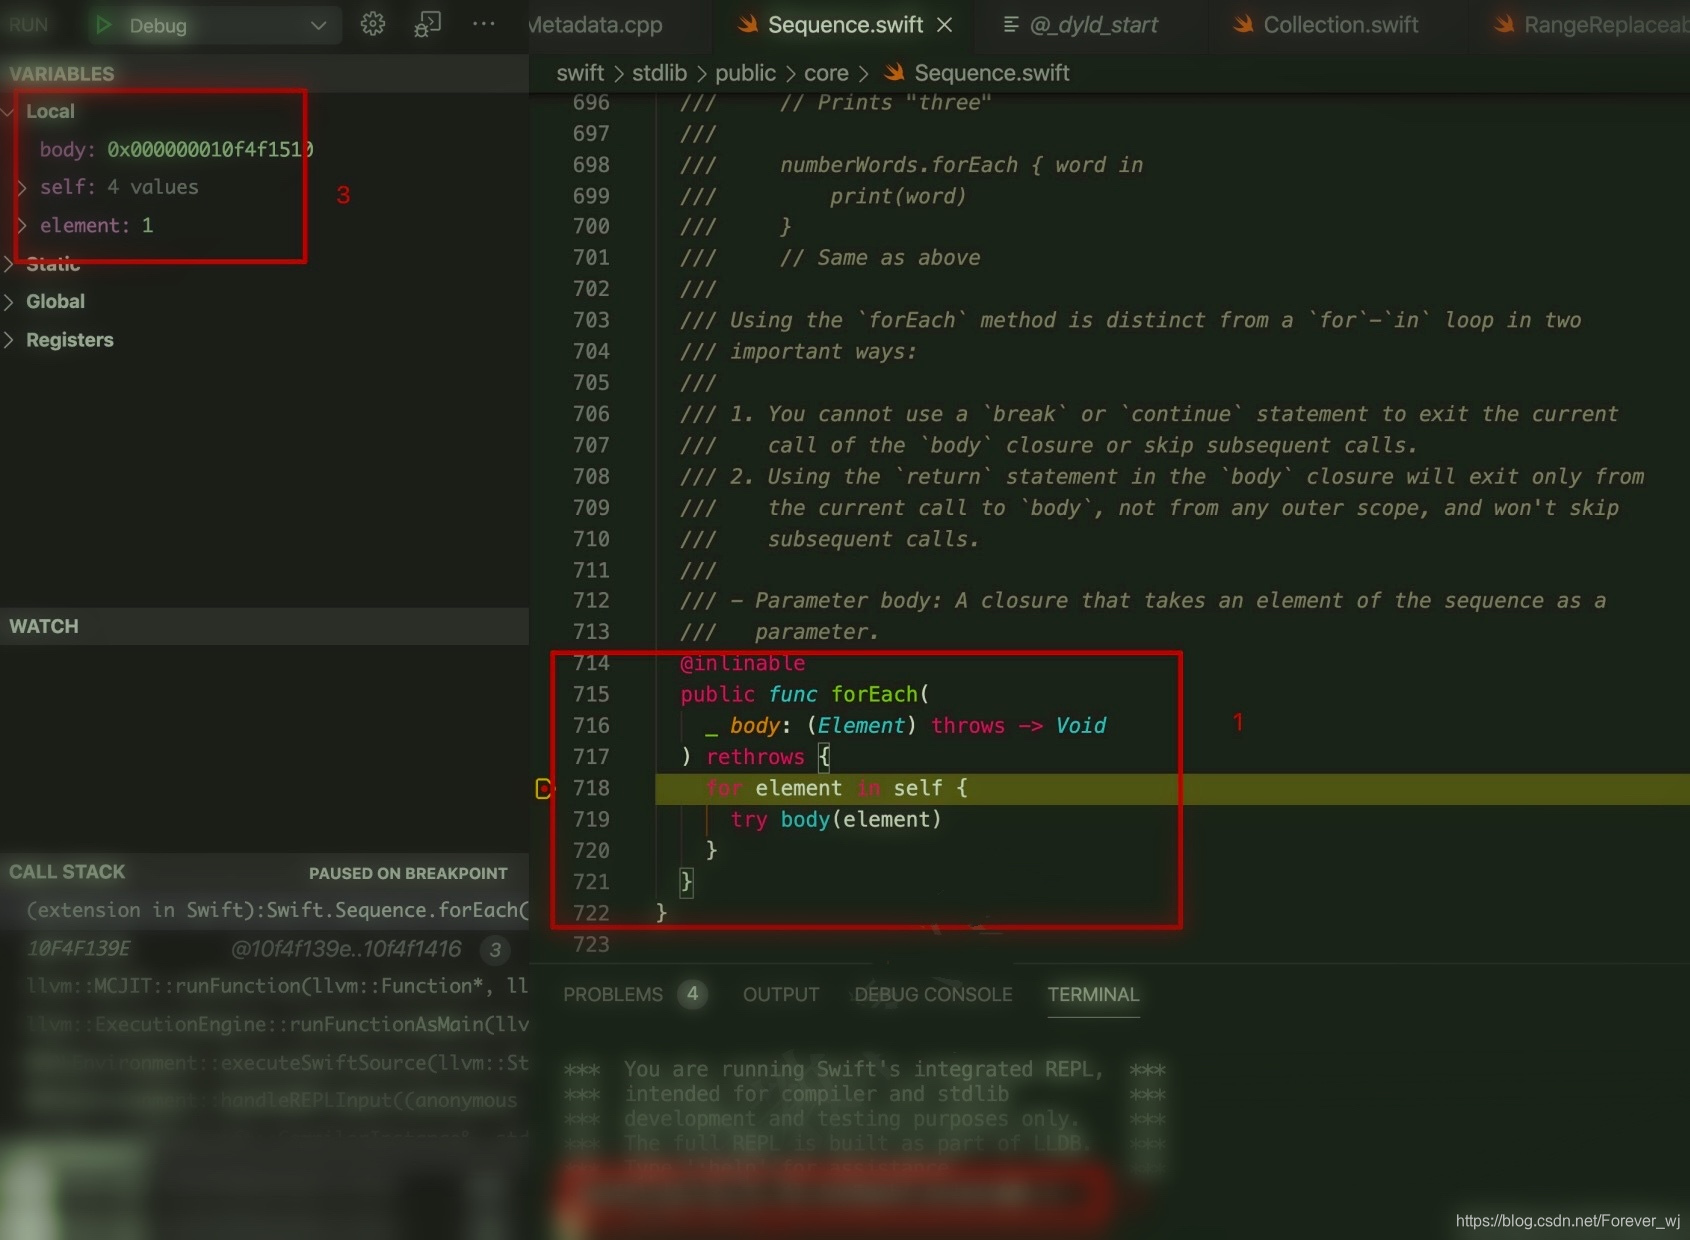Select the 10F4F139E stack frame
1690x1240 pixels.
(264, 948)
